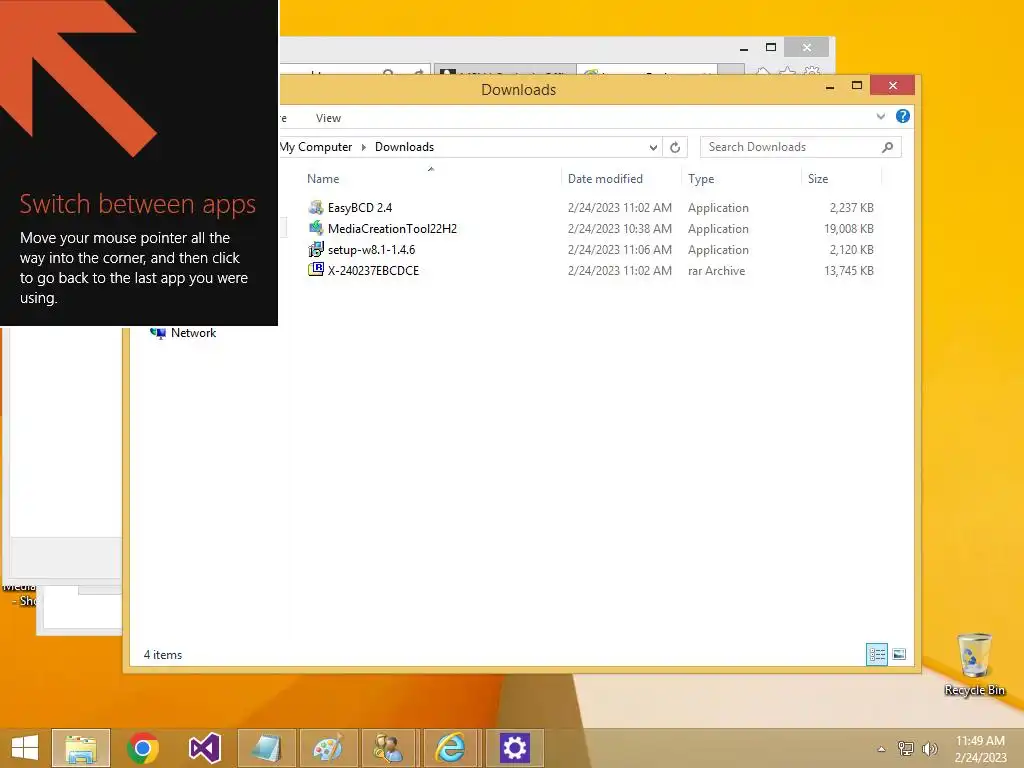This screenshot has width=1024, height=768.
Task: Click the 4 items status bar text
Action: coord(163,655)
